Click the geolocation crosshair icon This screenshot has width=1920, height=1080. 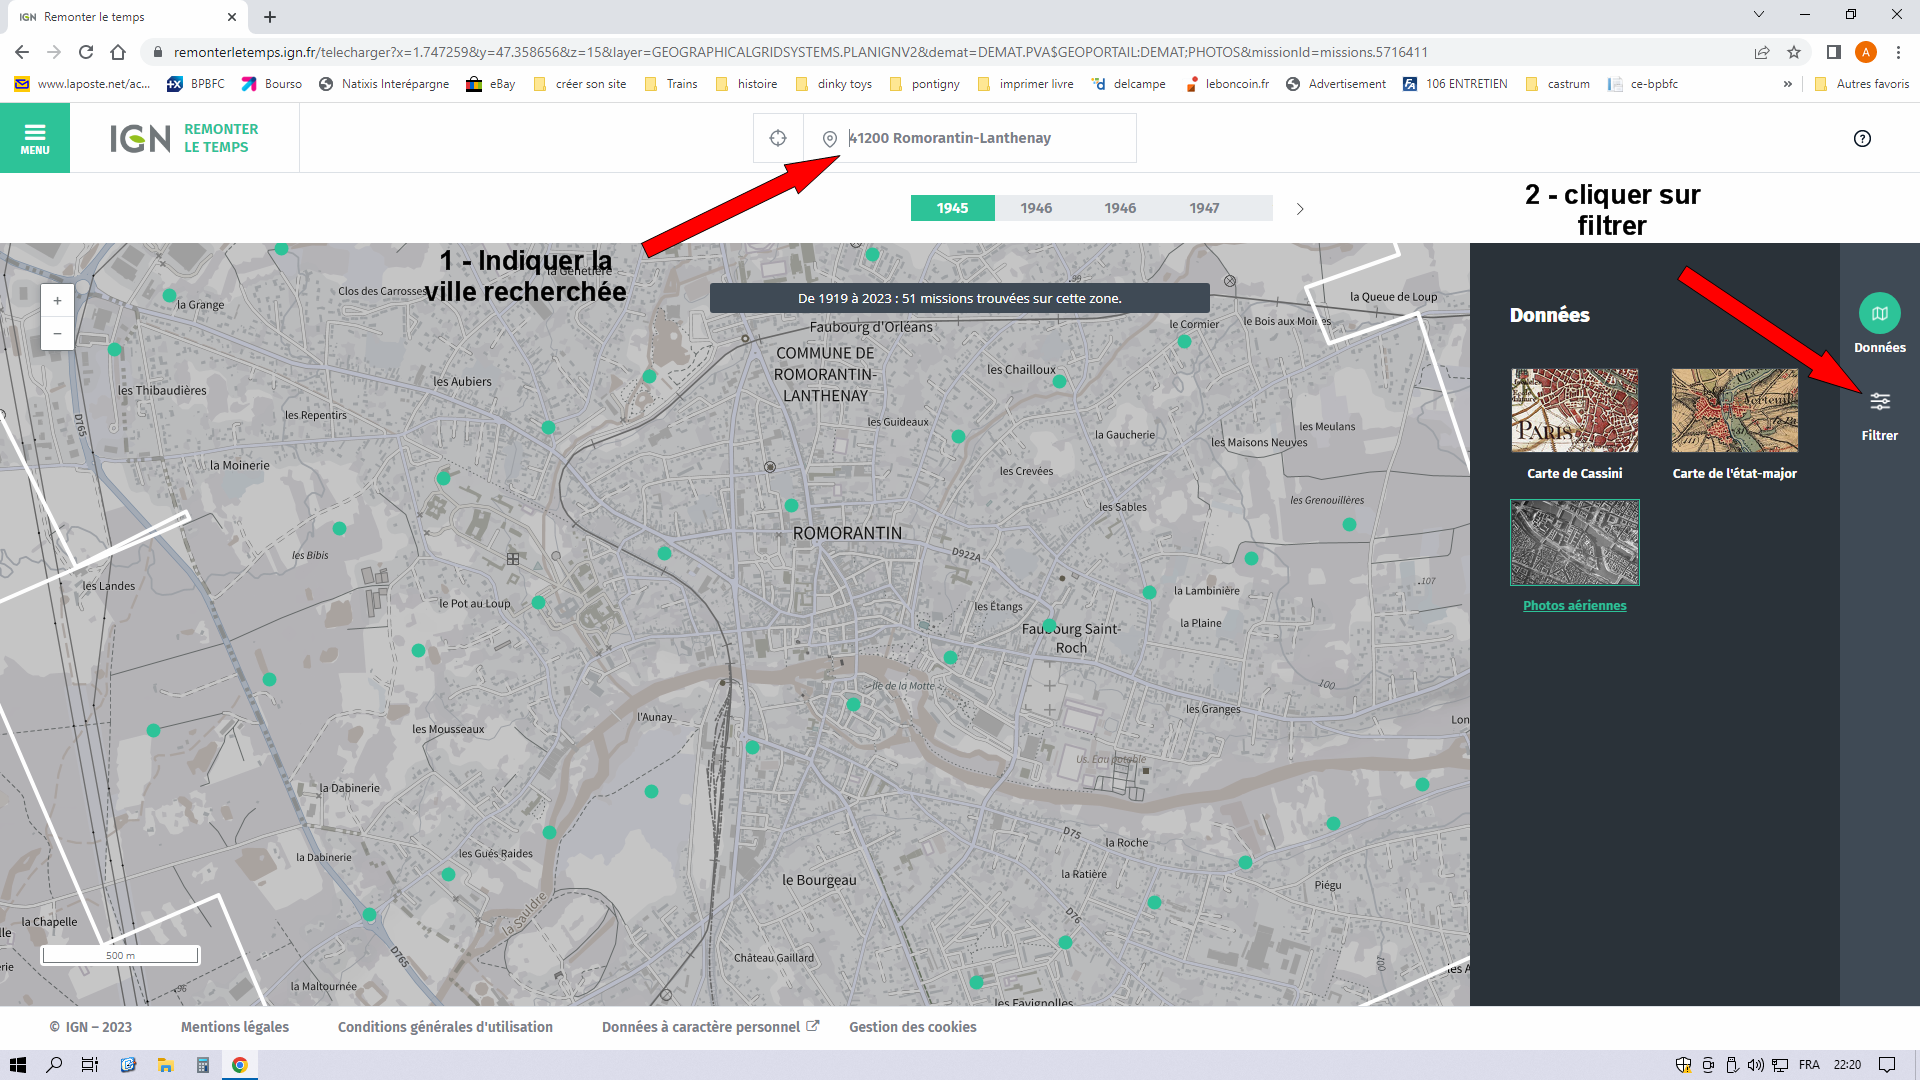[778, 138]
